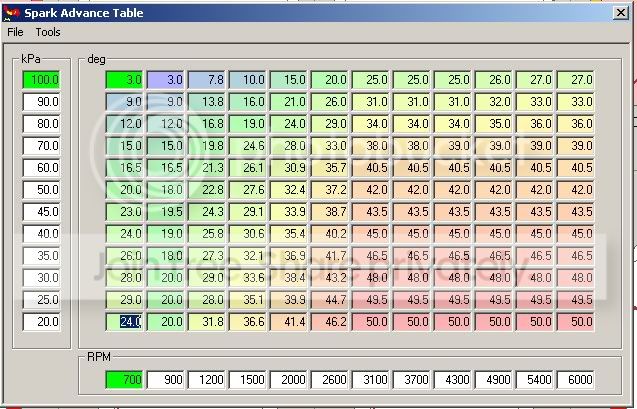
Task: Click the 30.9 deg spark cell
Action: tap(288, 168)
